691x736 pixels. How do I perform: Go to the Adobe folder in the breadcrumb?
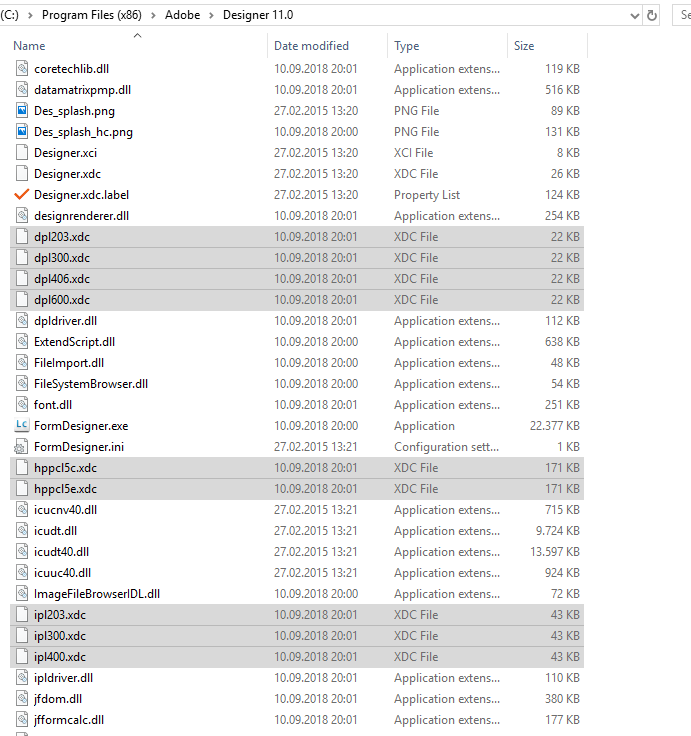tap(182, 15)
